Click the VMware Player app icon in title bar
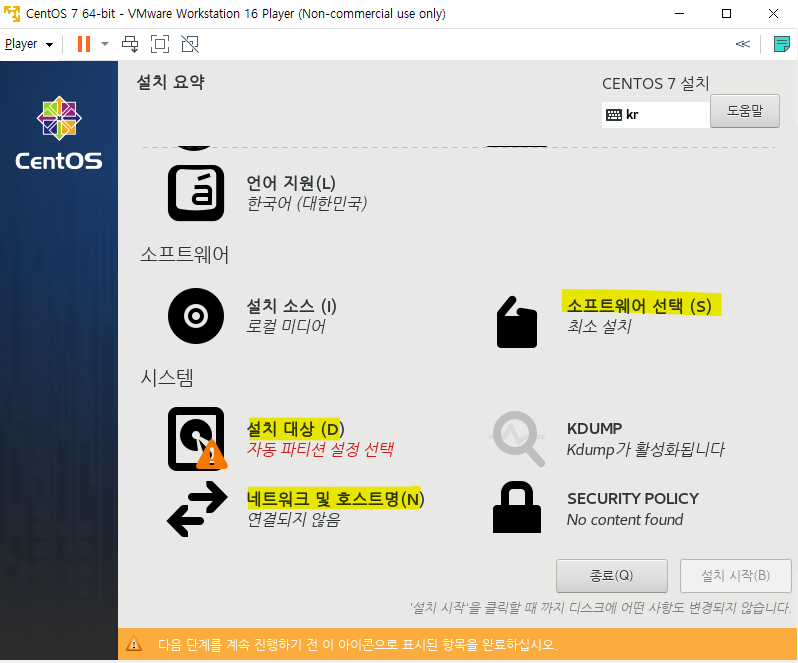 12,13
